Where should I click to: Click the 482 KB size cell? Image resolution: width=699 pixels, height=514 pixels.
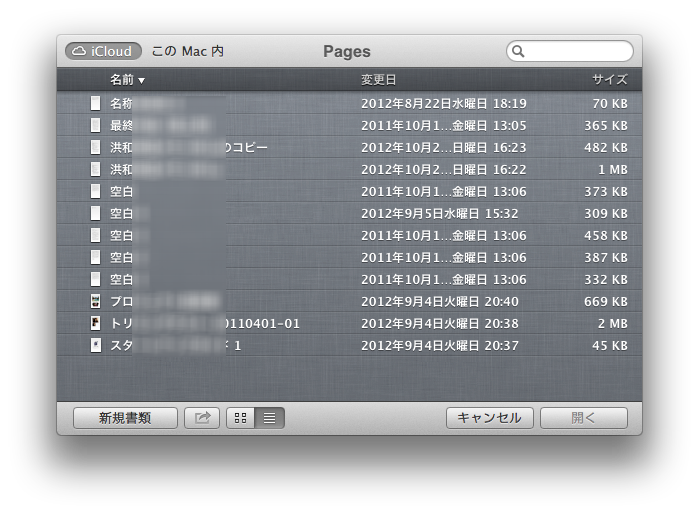tap(606, 148)
